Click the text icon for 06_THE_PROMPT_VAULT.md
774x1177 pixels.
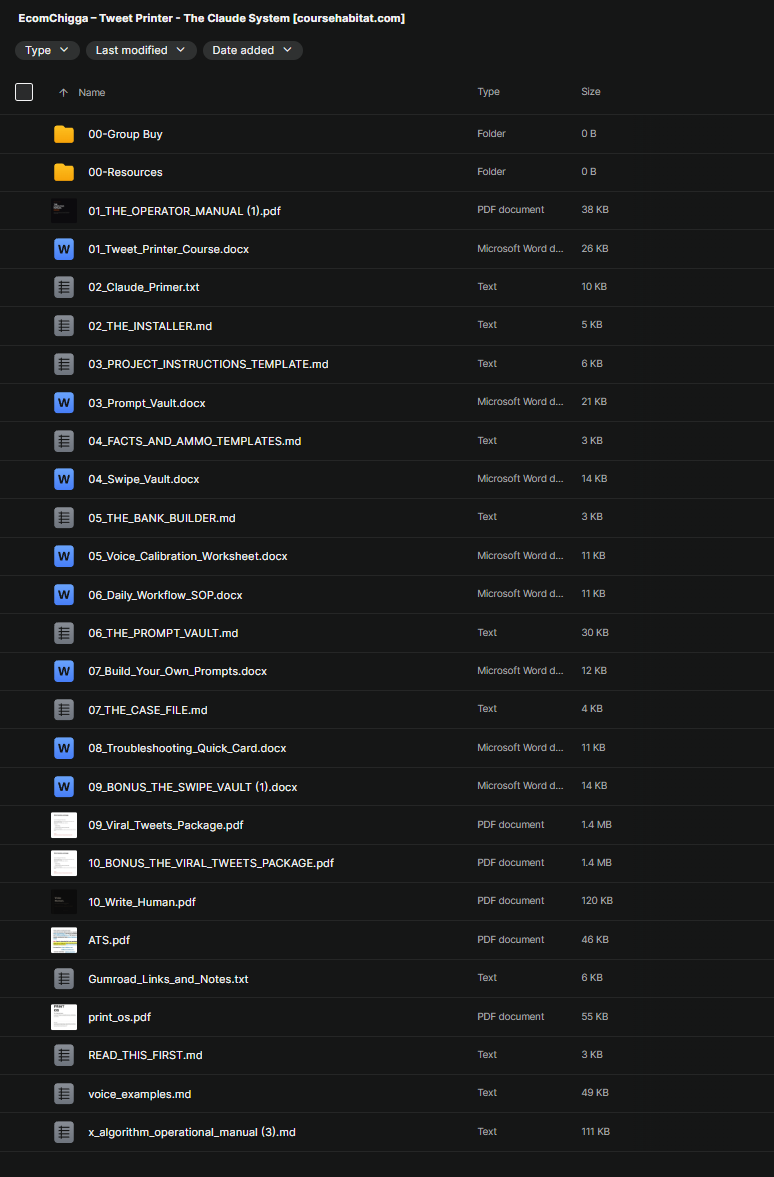pyautogui.click(x=64, y=633)
